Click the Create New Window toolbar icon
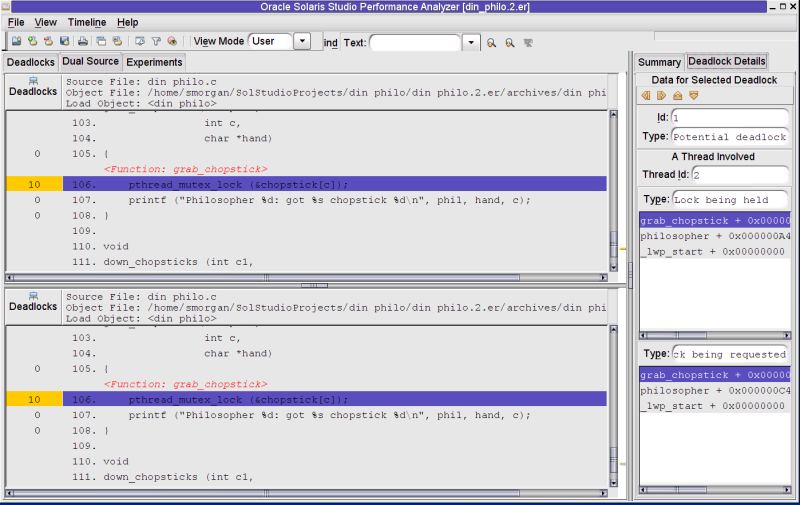This screenshot has height=505, width=800. [101, 41]
